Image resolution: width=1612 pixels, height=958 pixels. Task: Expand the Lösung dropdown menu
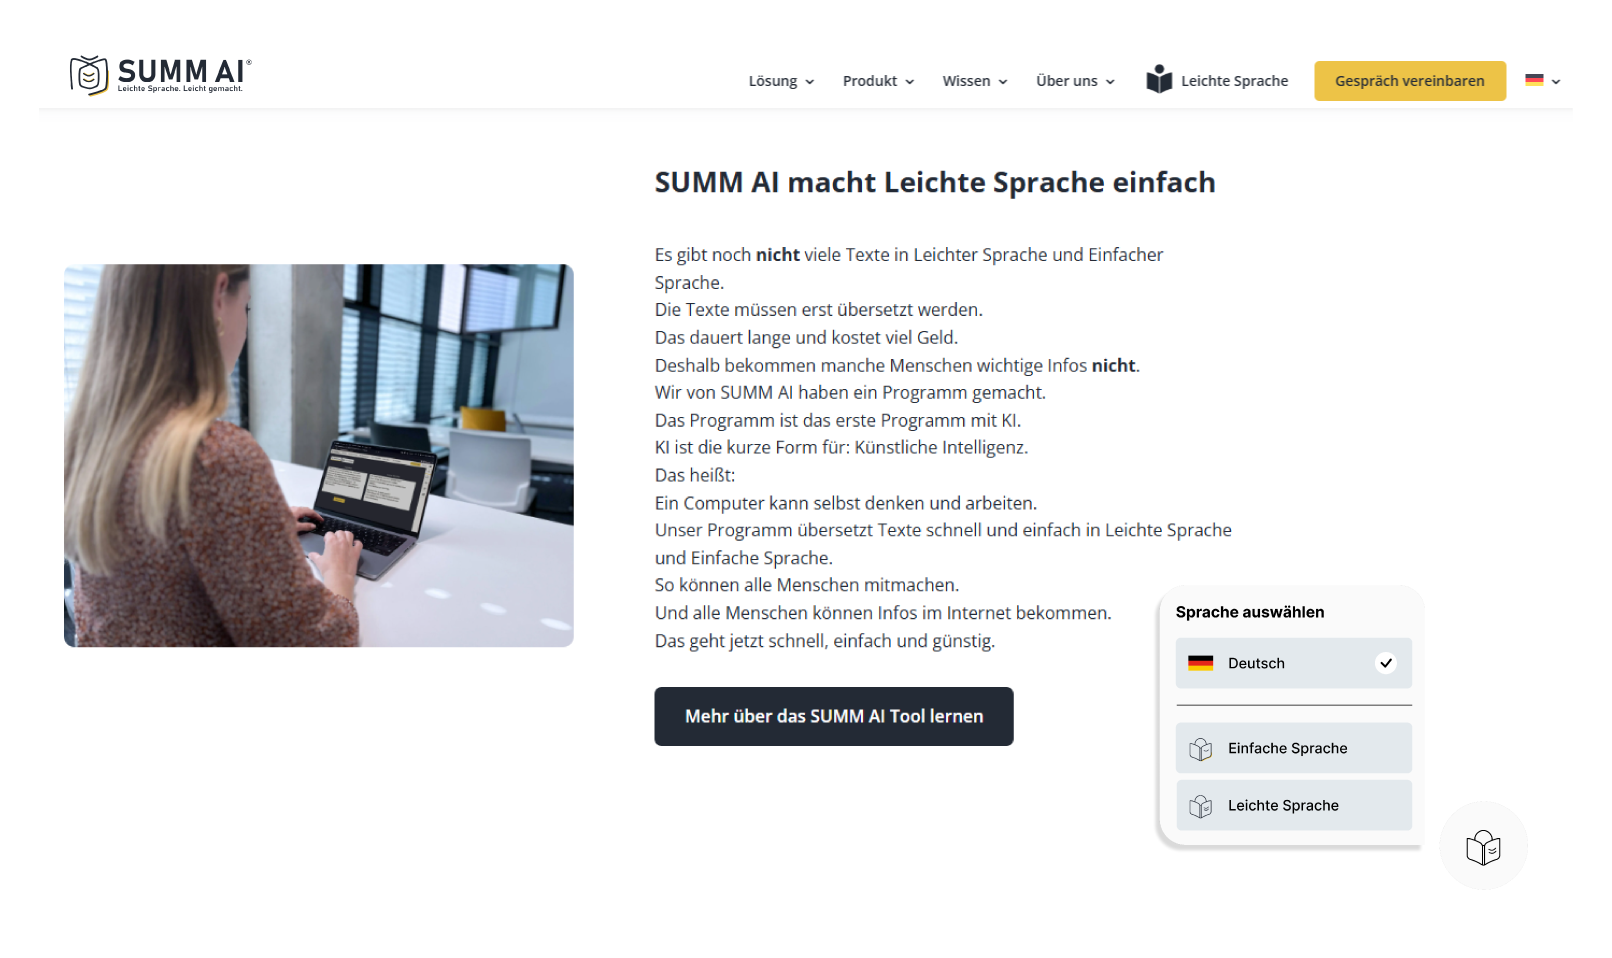click(x=781, y=81)
